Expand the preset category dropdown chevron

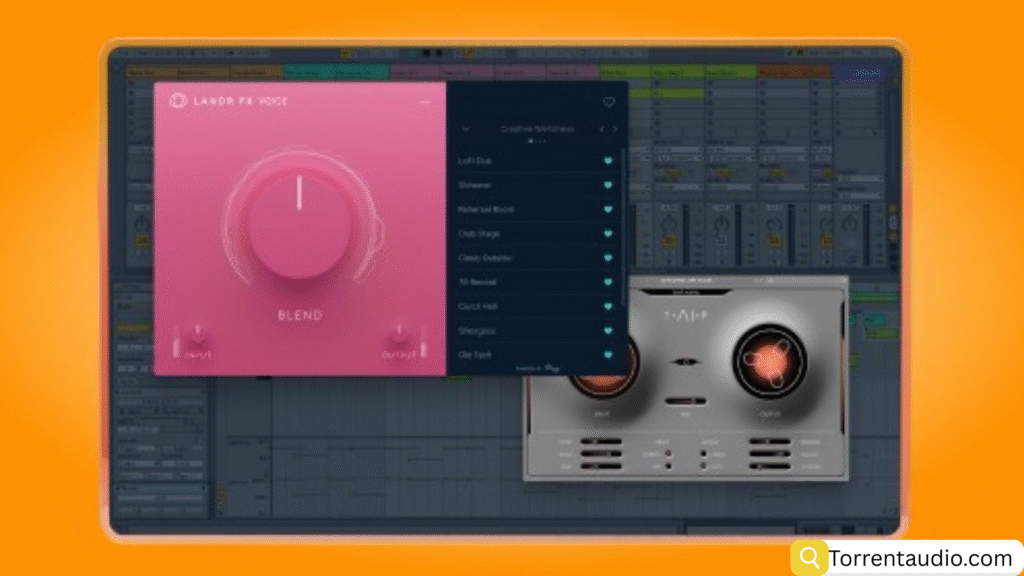(x=465, y=129)
